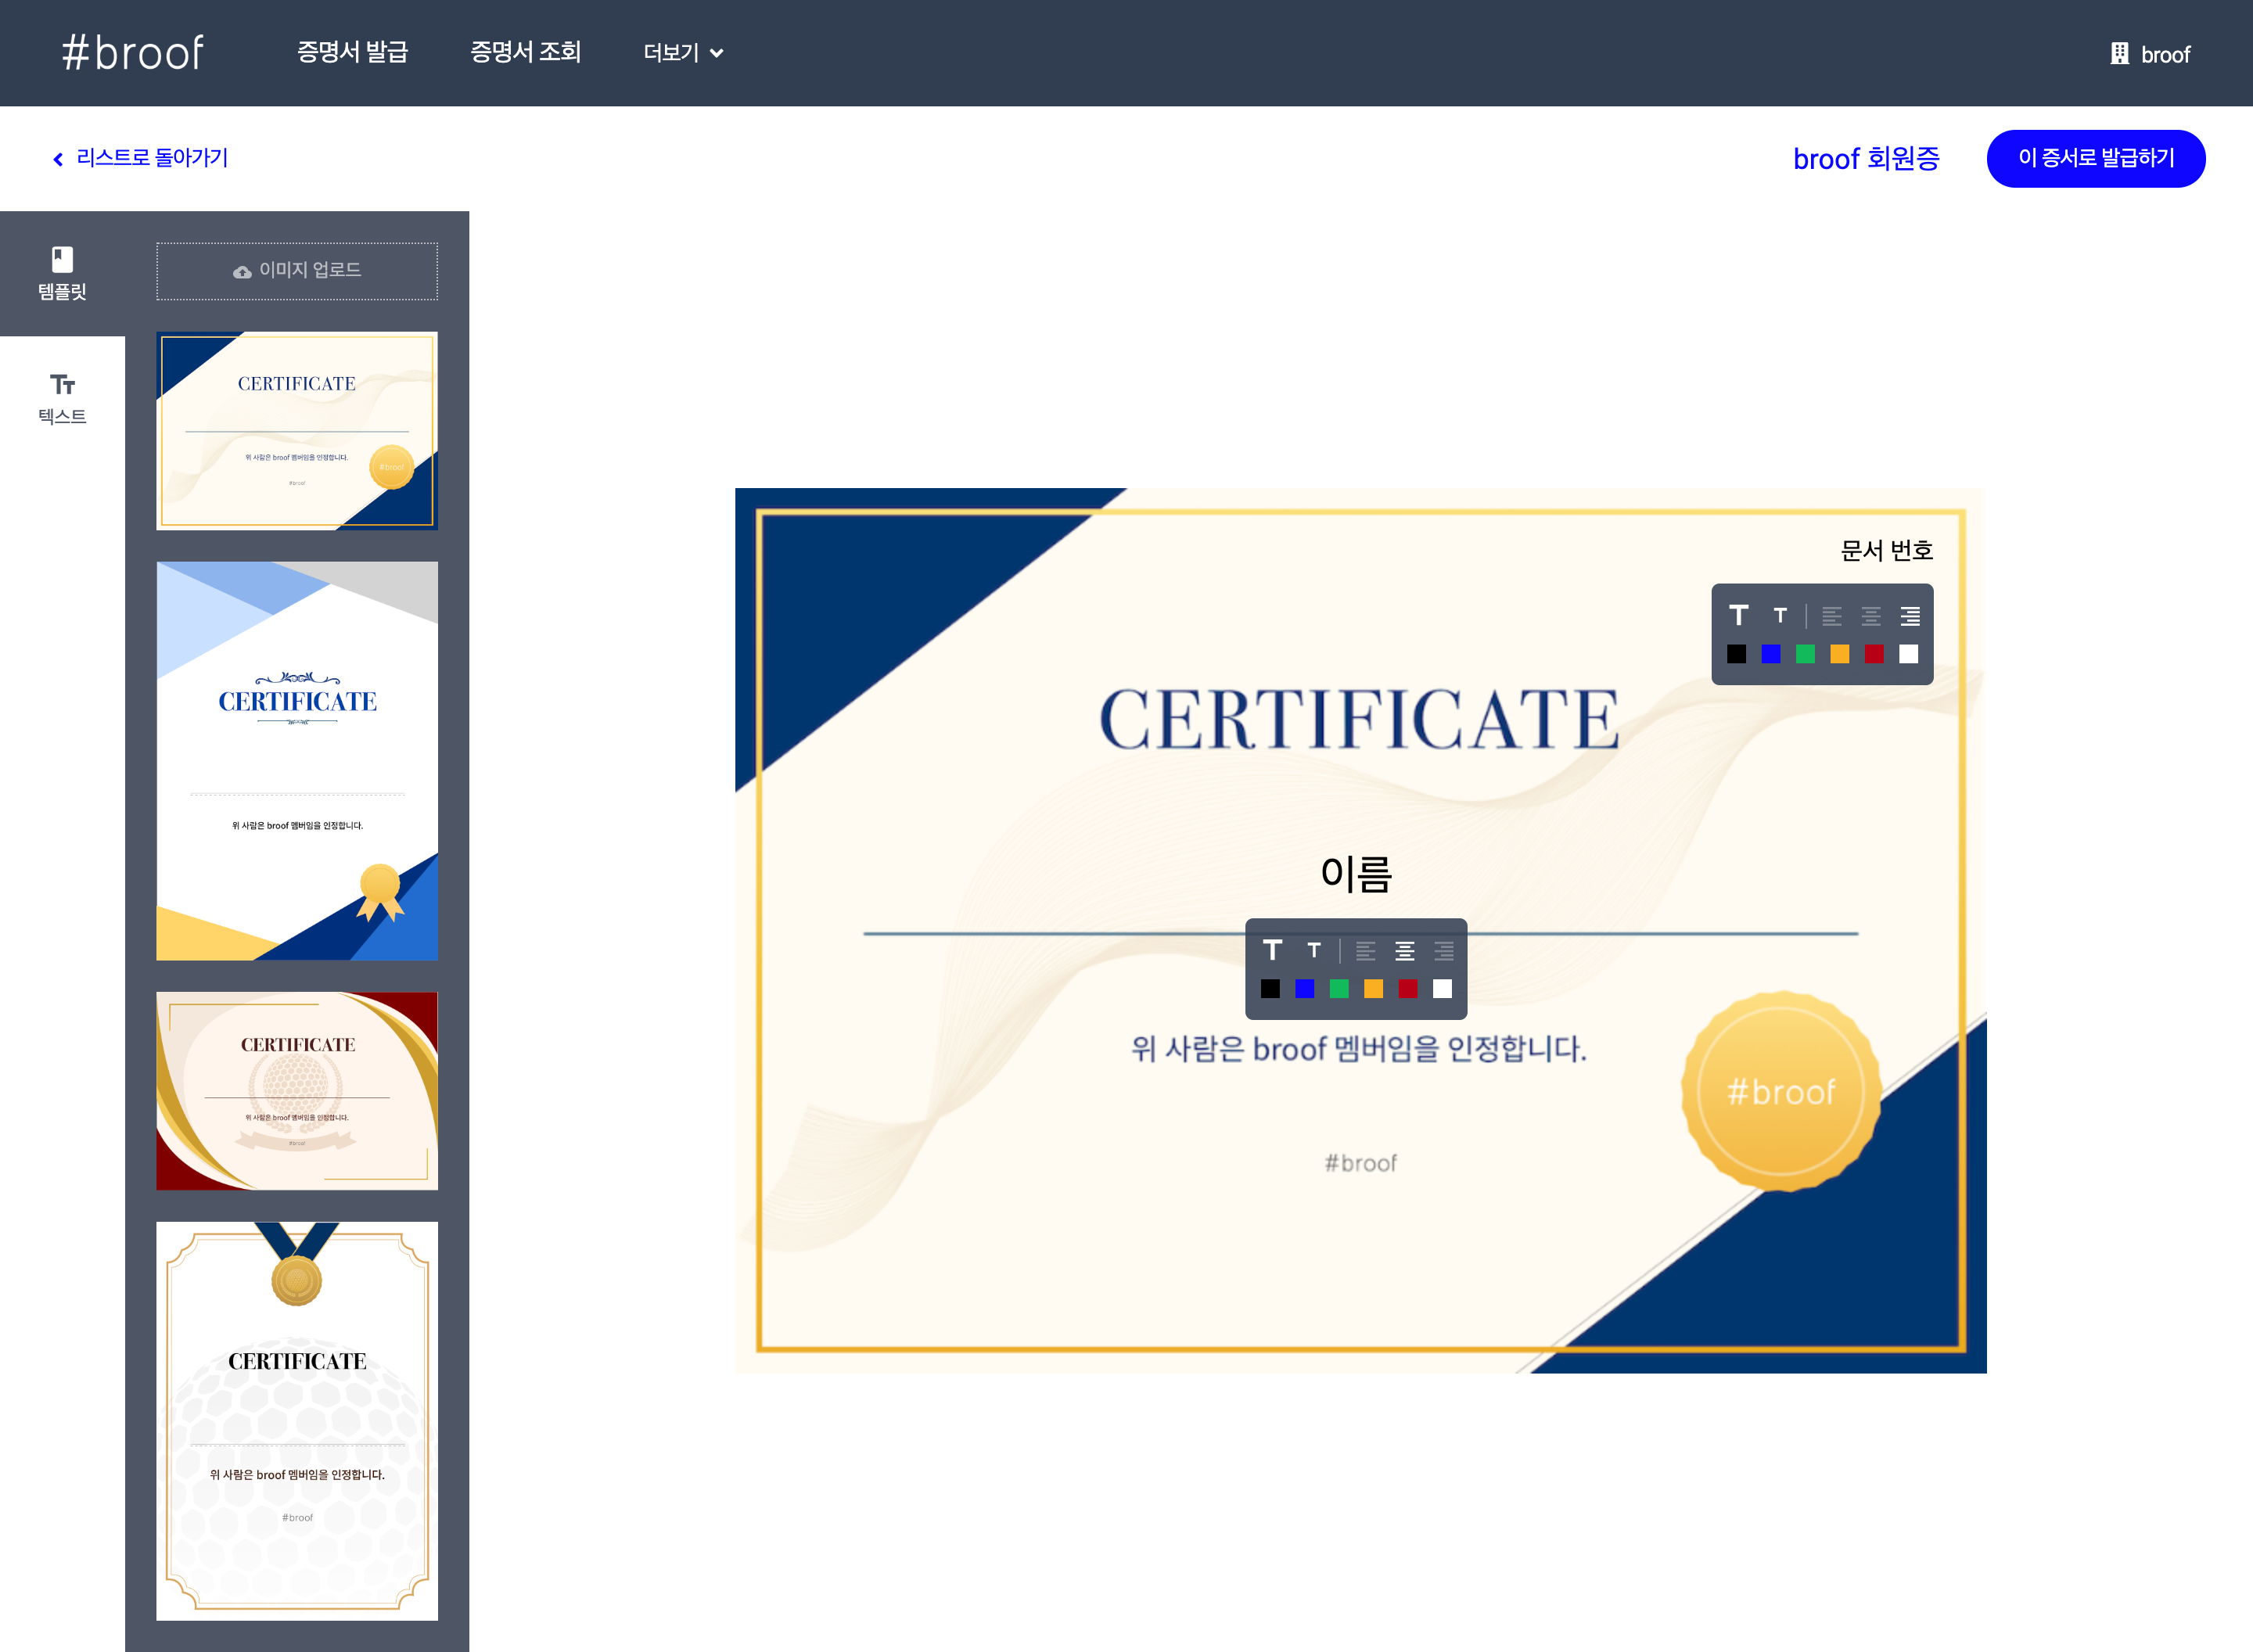Pick blue color for 문서 번호 text
Viewport: 2253px width, 1652px height.
(x=1771, y=654)
